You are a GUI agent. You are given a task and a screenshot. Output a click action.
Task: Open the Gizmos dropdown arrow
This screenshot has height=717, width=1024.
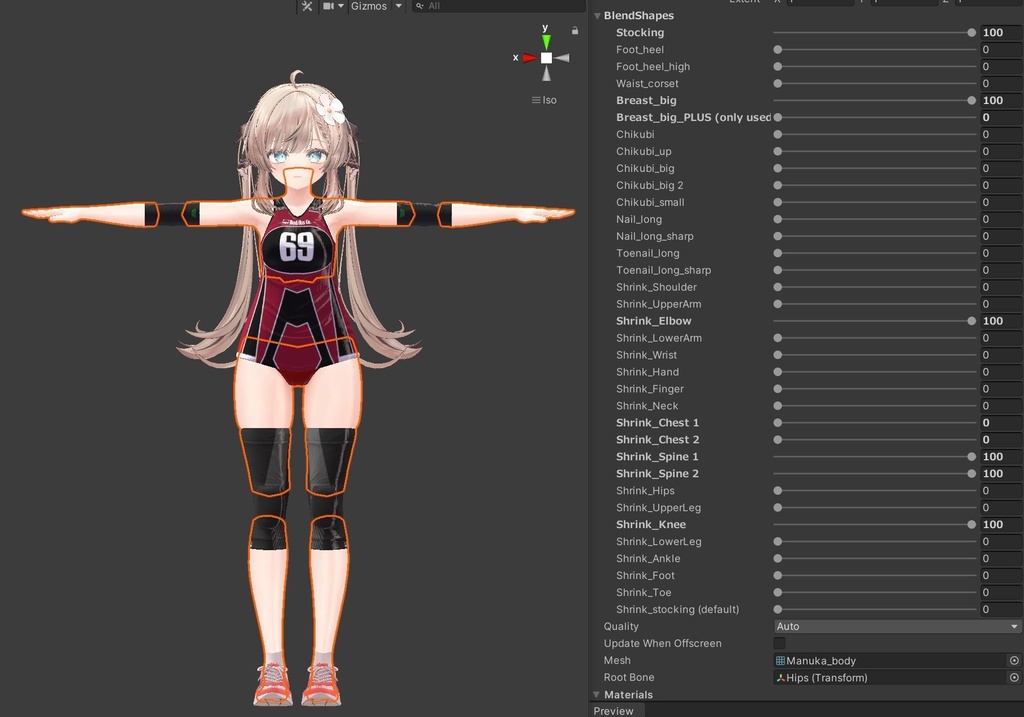click(x=398, y=6)
